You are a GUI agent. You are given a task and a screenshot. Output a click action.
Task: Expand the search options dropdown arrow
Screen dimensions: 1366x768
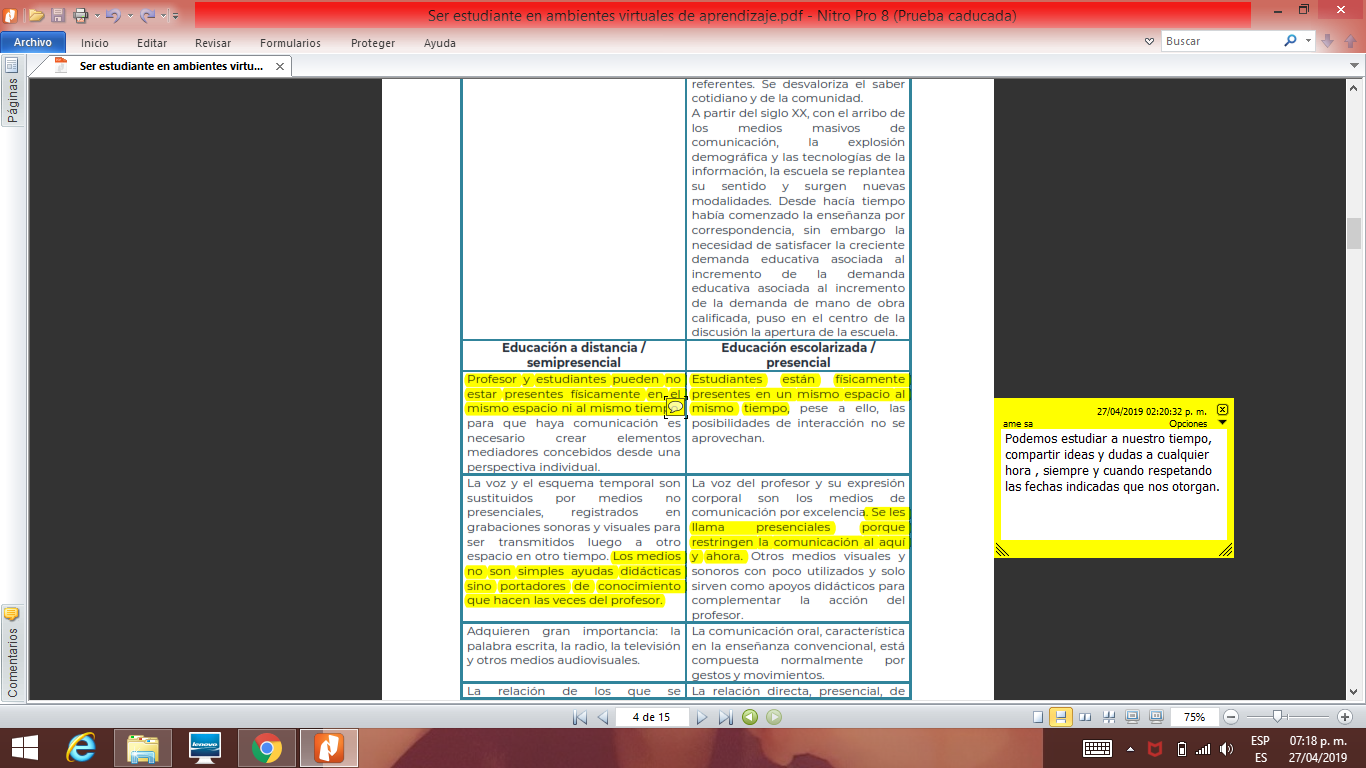(1308, 41)
